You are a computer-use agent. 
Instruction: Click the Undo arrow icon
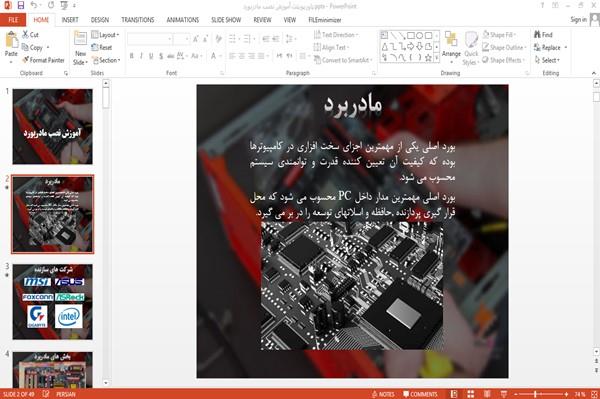point(34,5)
